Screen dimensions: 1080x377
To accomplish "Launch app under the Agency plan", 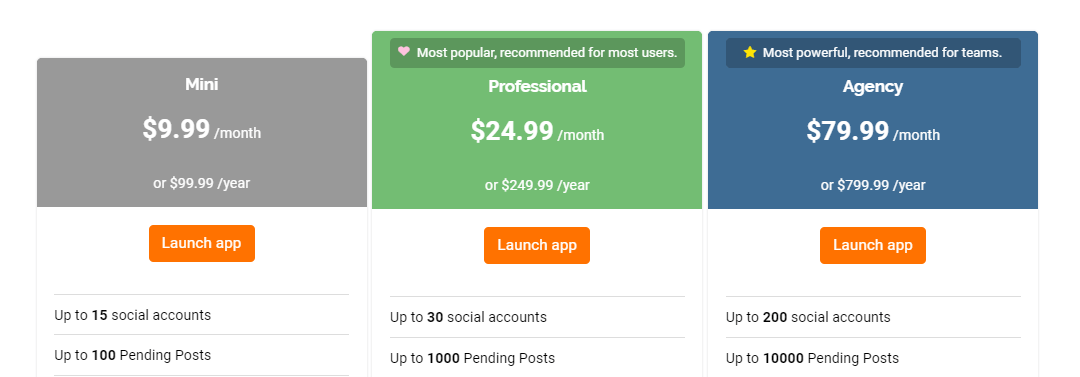I will tap(873, 245).
